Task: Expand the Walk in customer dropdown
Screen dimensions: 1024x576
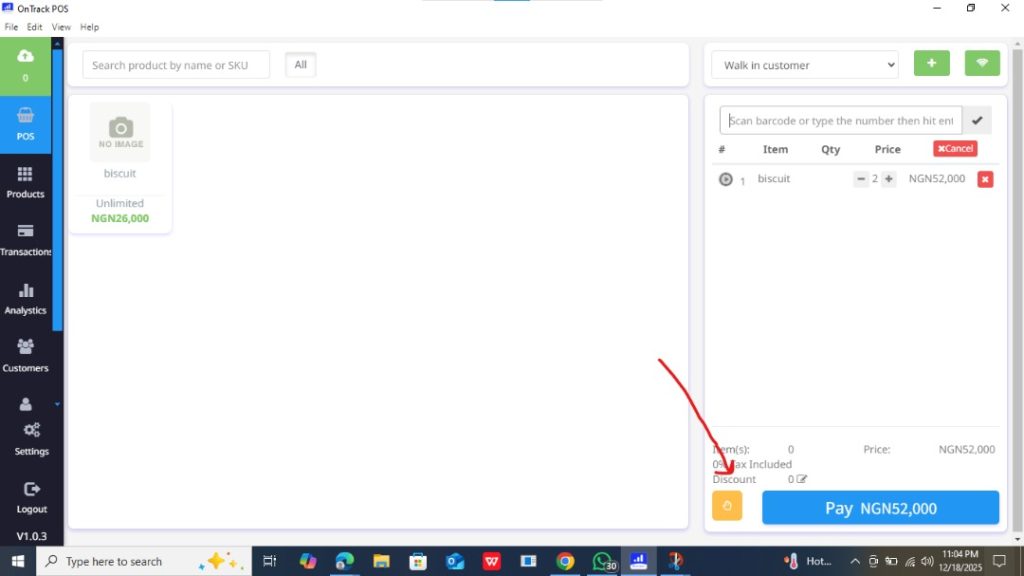Action: (805, 65)
